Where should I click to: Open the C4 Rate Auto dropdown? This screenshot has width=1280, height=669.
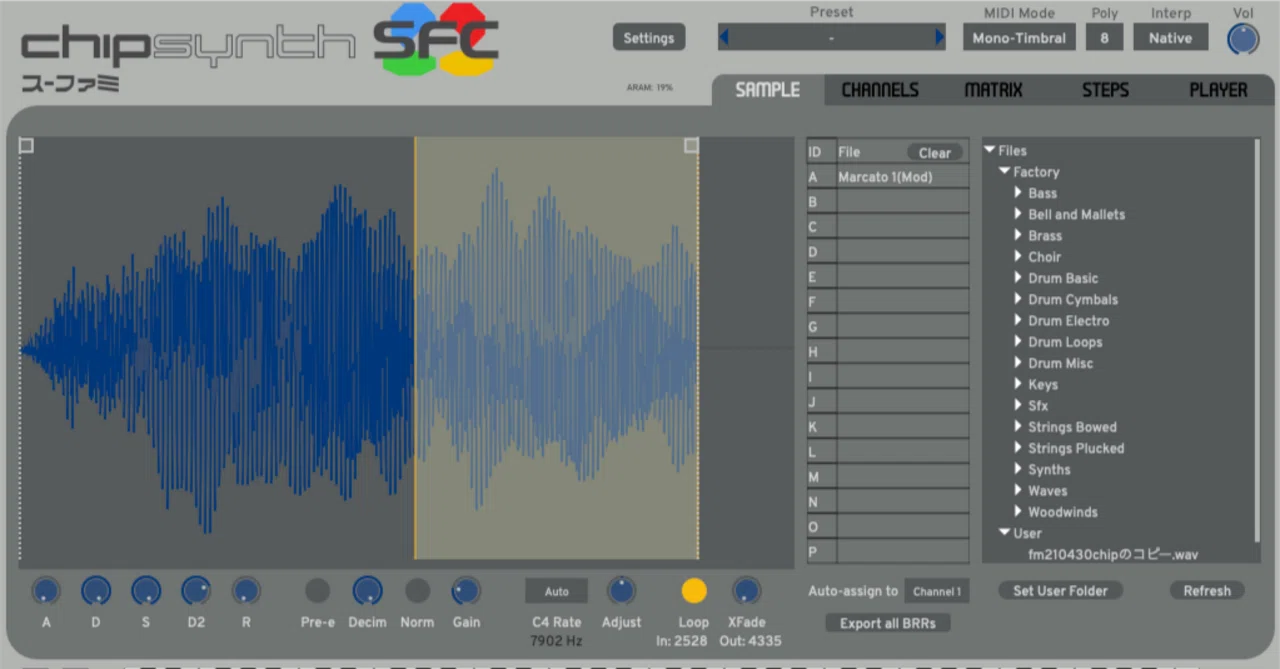click(x=556, y=591)
